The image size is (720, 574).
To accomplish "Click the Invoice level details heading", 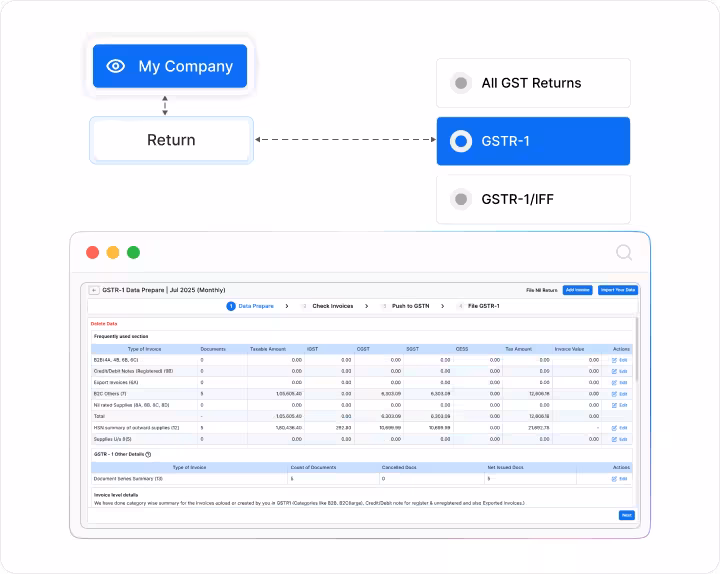I will [x=116, y=495].
